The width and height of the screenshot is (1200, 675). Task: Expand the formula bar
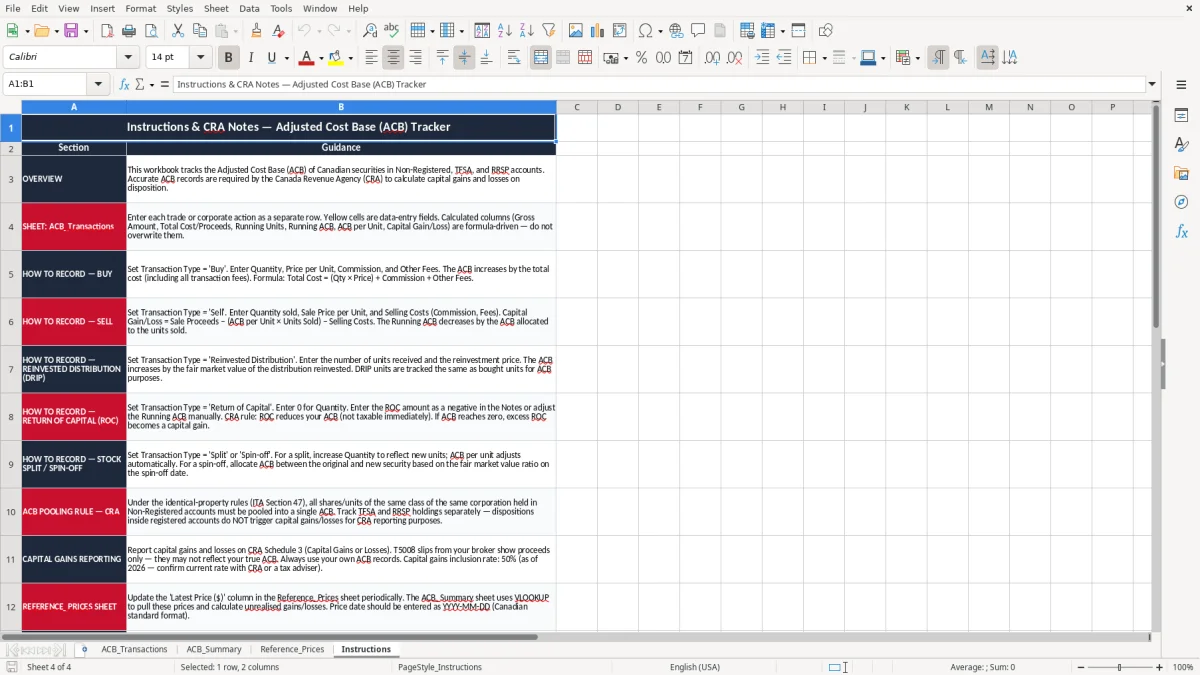pyautogui.click(x=1152, y=84)
